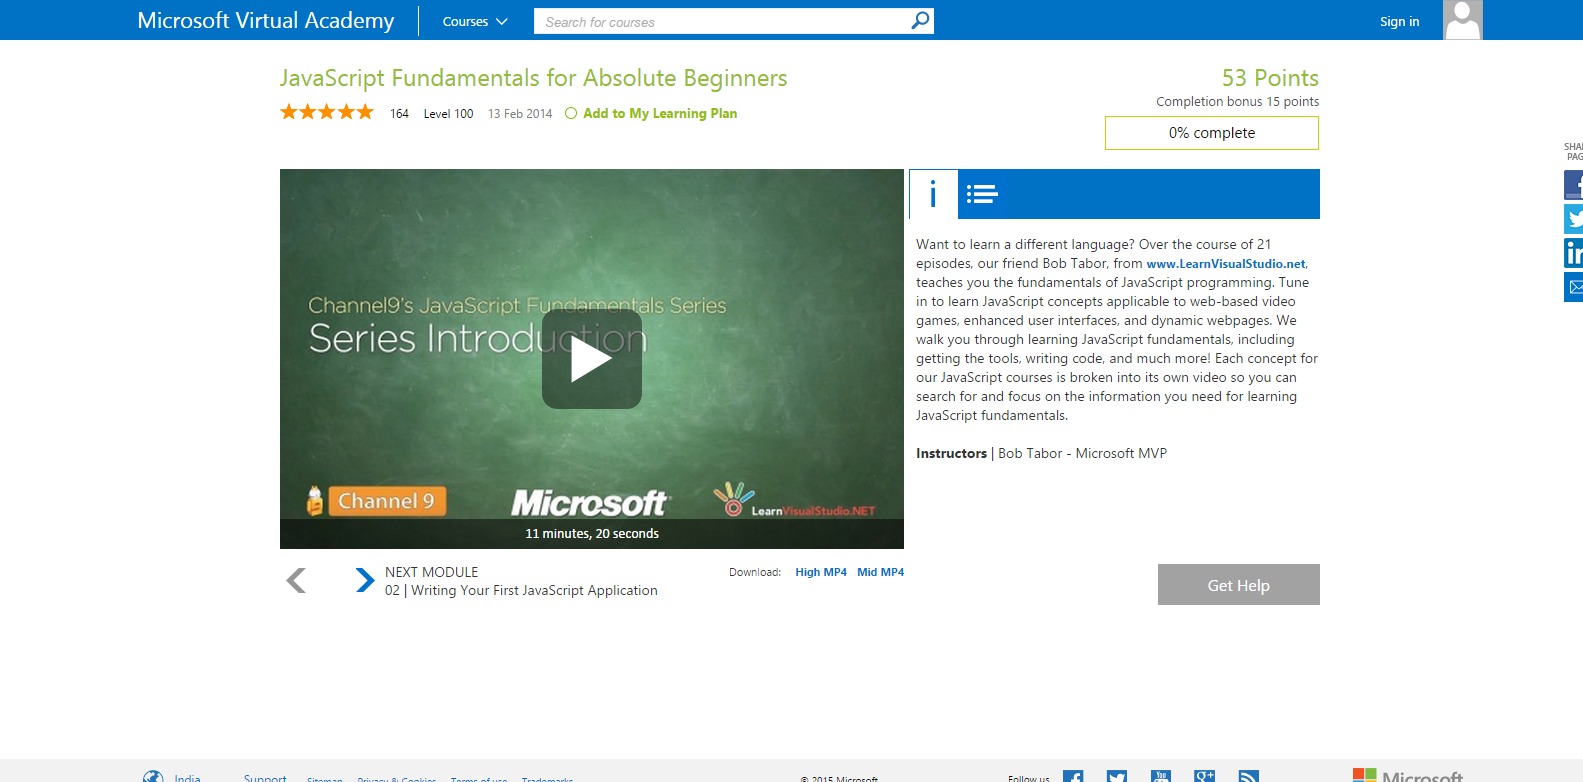Open next module Writing Your First JavaScript Application
The width and height of the screenshot is (1583, 782).
point(521,590)
